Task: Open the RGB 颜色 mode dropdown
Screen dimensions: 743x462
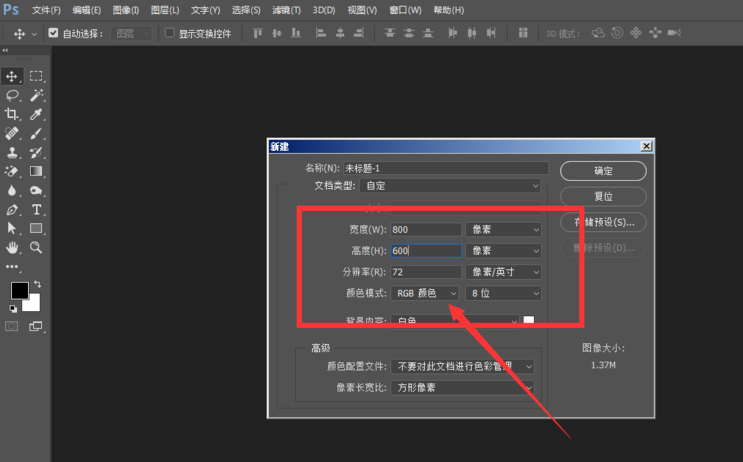Action: point(425,293)
